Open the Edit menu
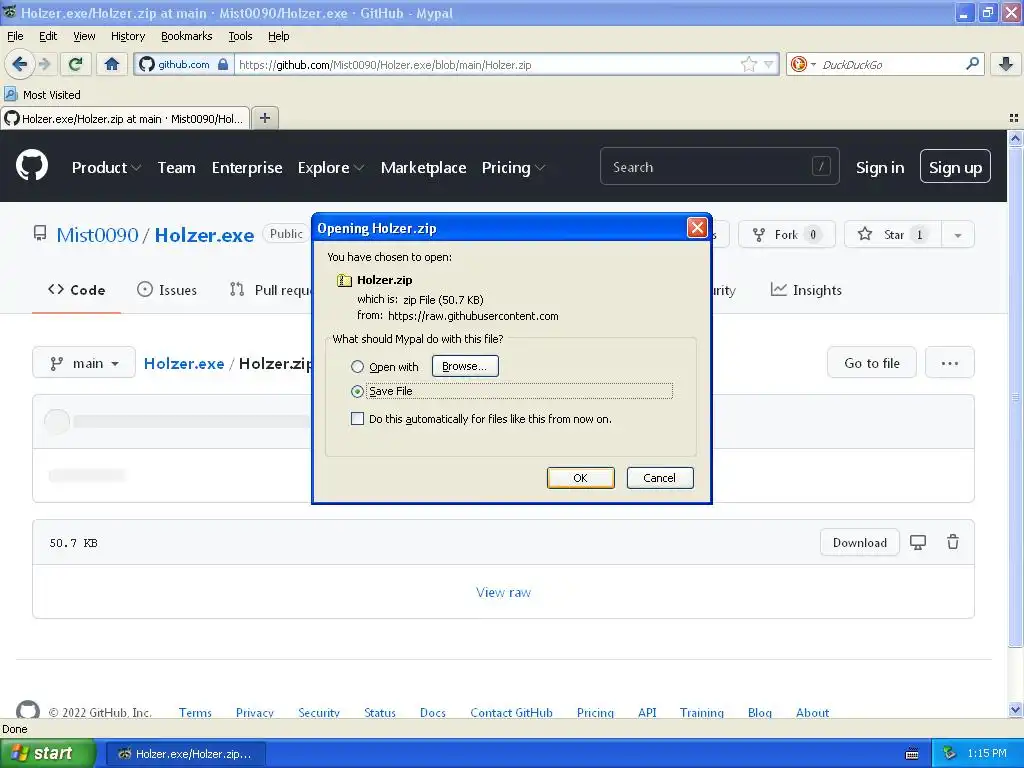Image resolution: width=1024 pixels, height=768 pixels. (x=48, y=36)
